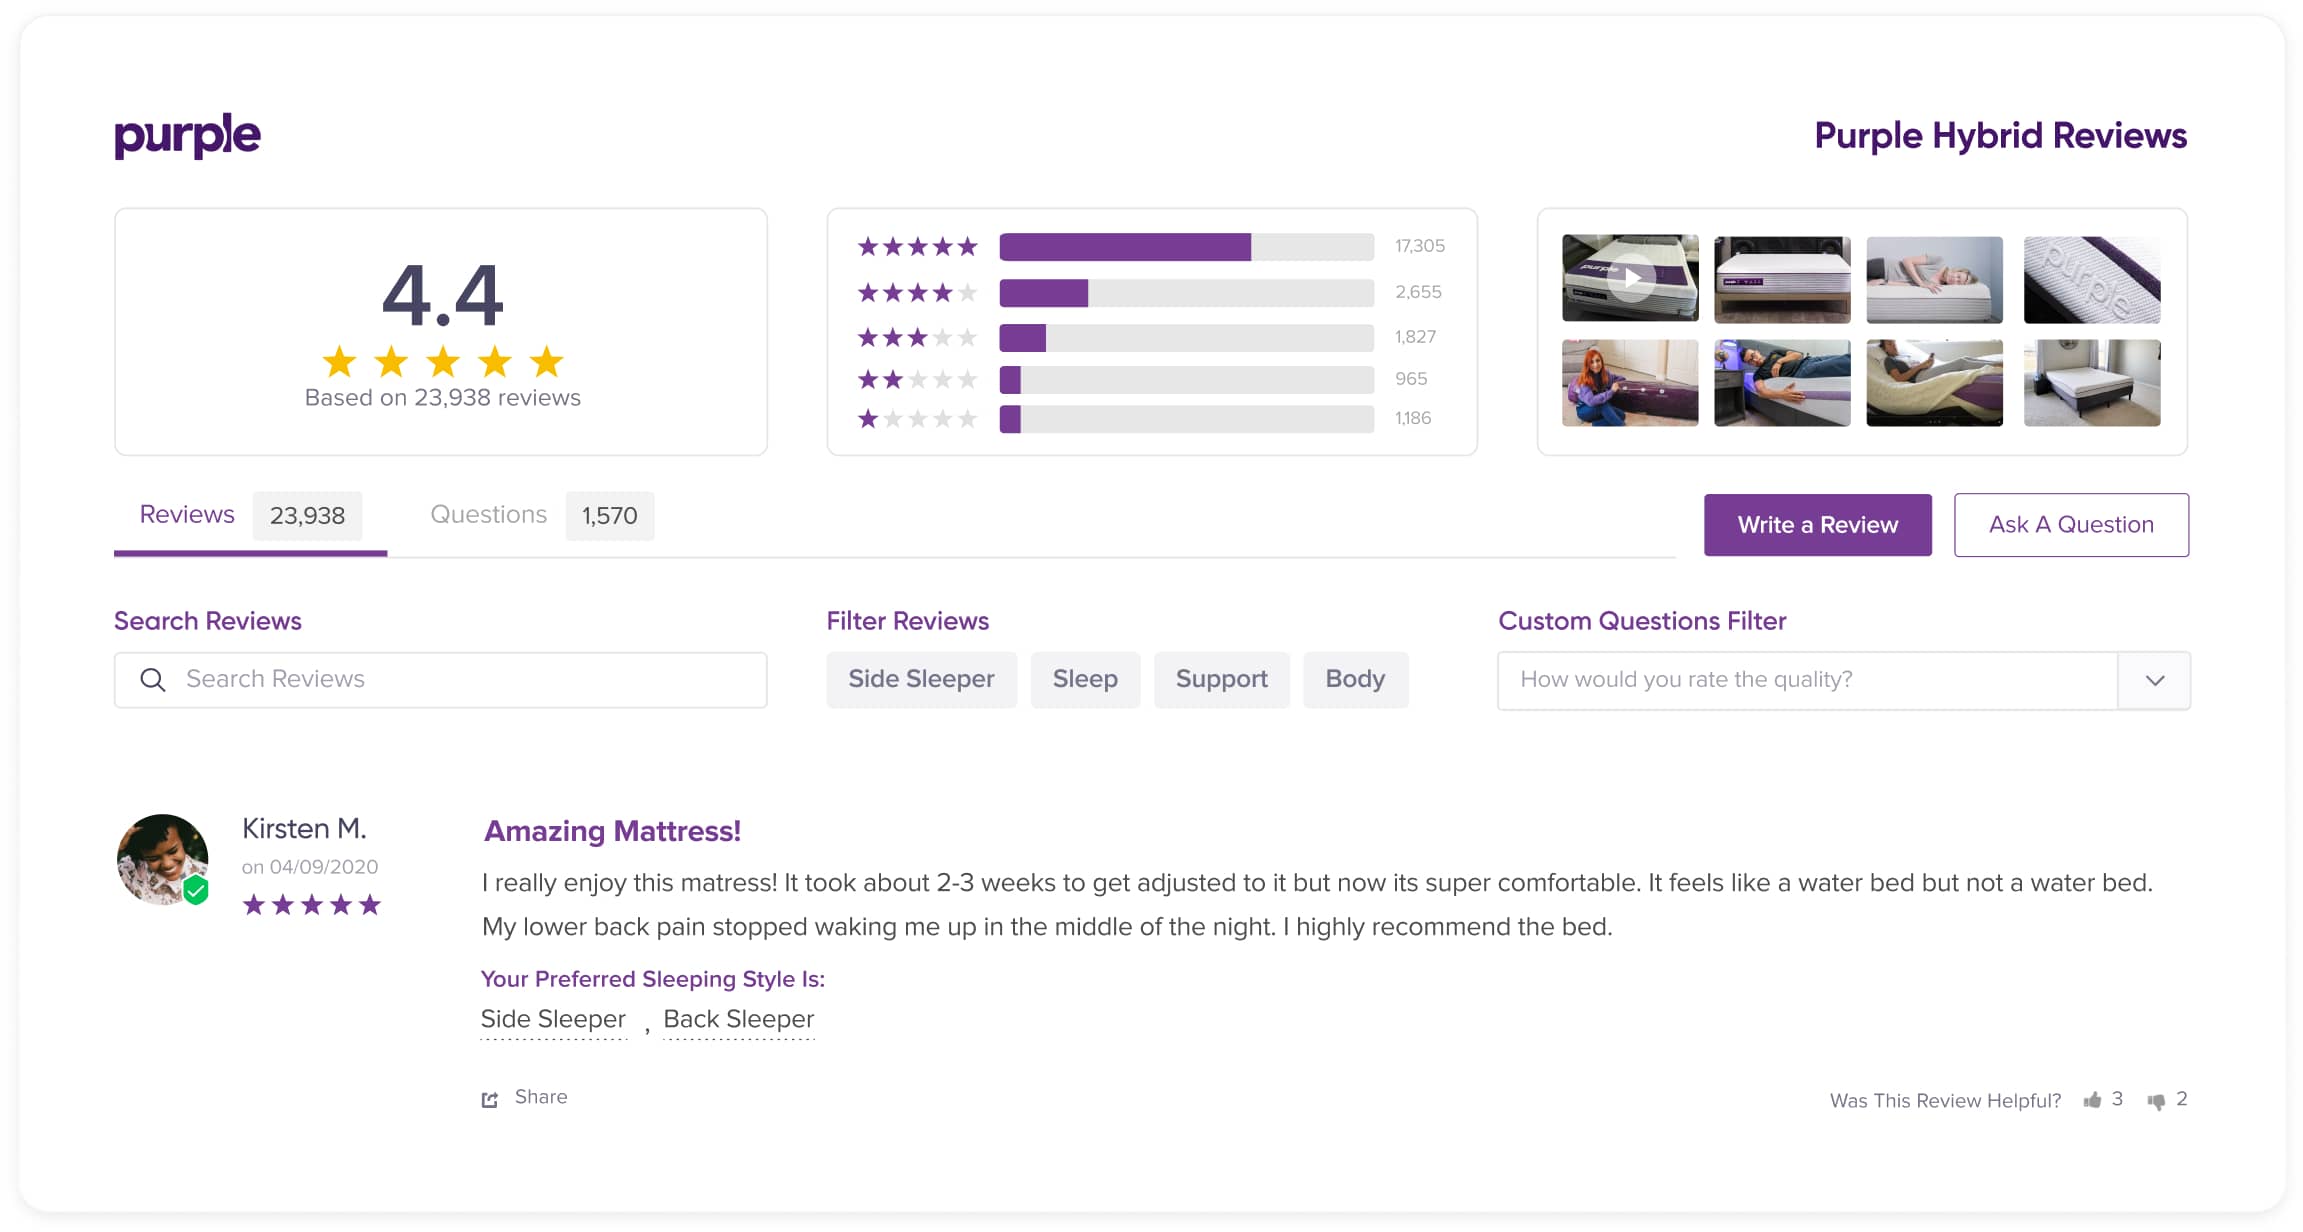Click the 17,305 five-star progress bar

click(1186, 246)
